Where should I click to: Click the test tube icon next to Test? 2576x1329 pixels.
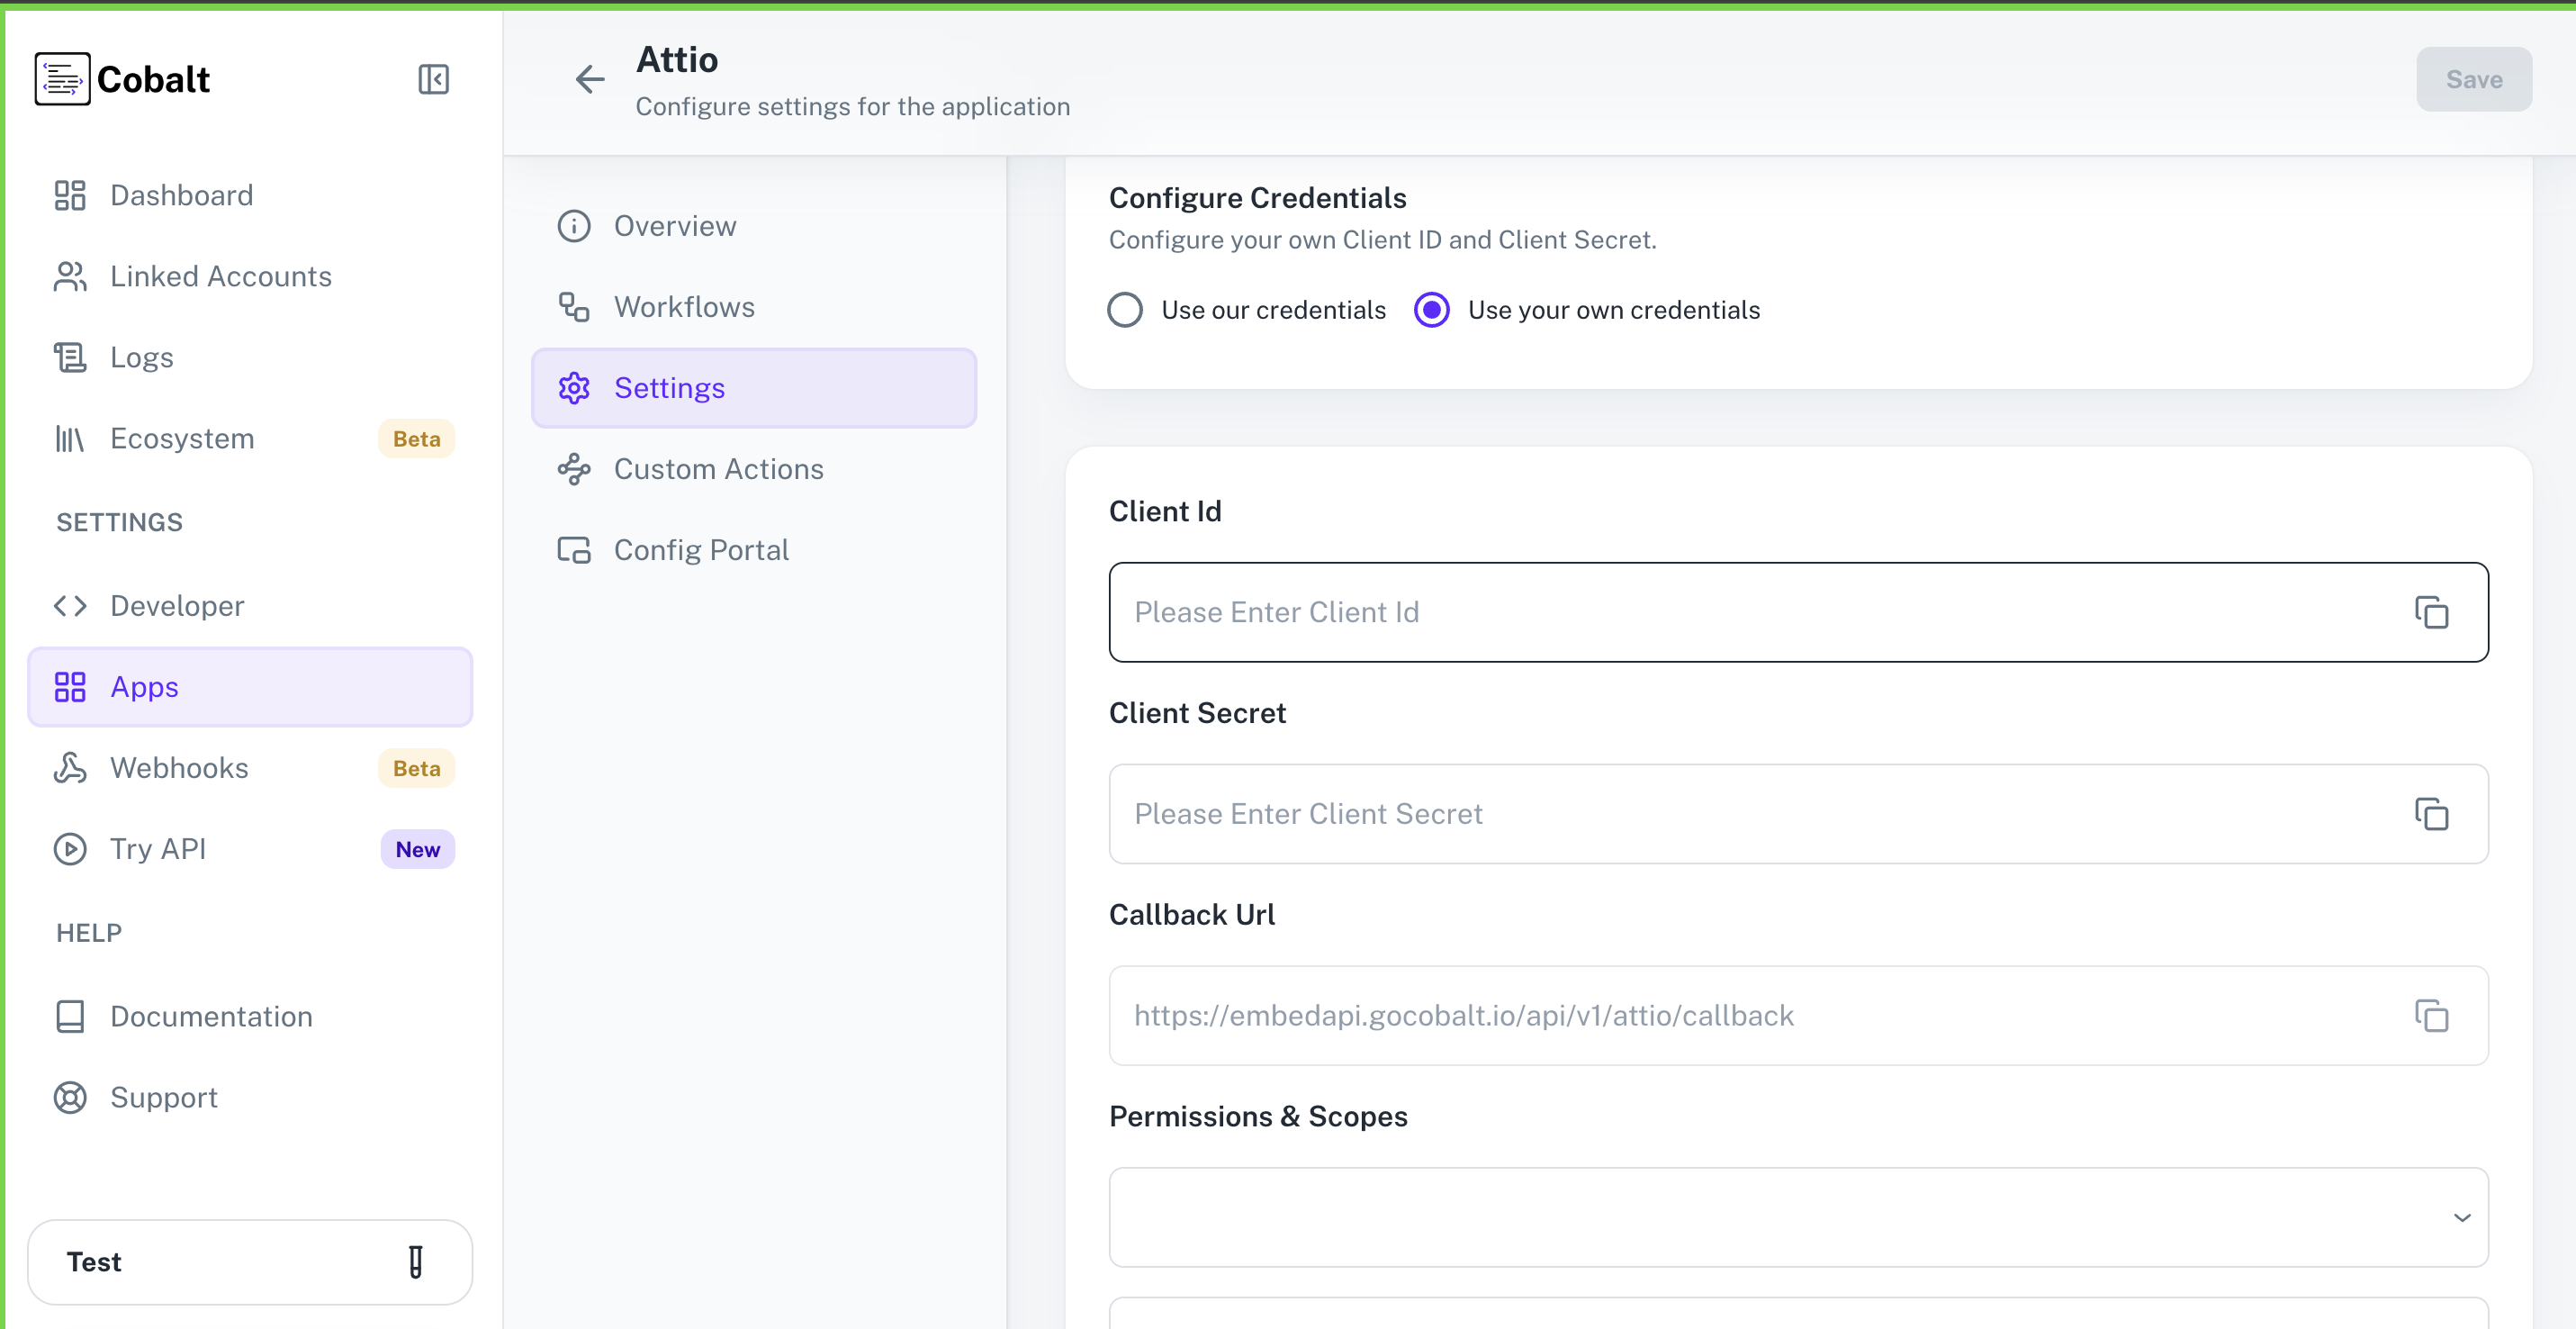click(x=416, y=1262)
